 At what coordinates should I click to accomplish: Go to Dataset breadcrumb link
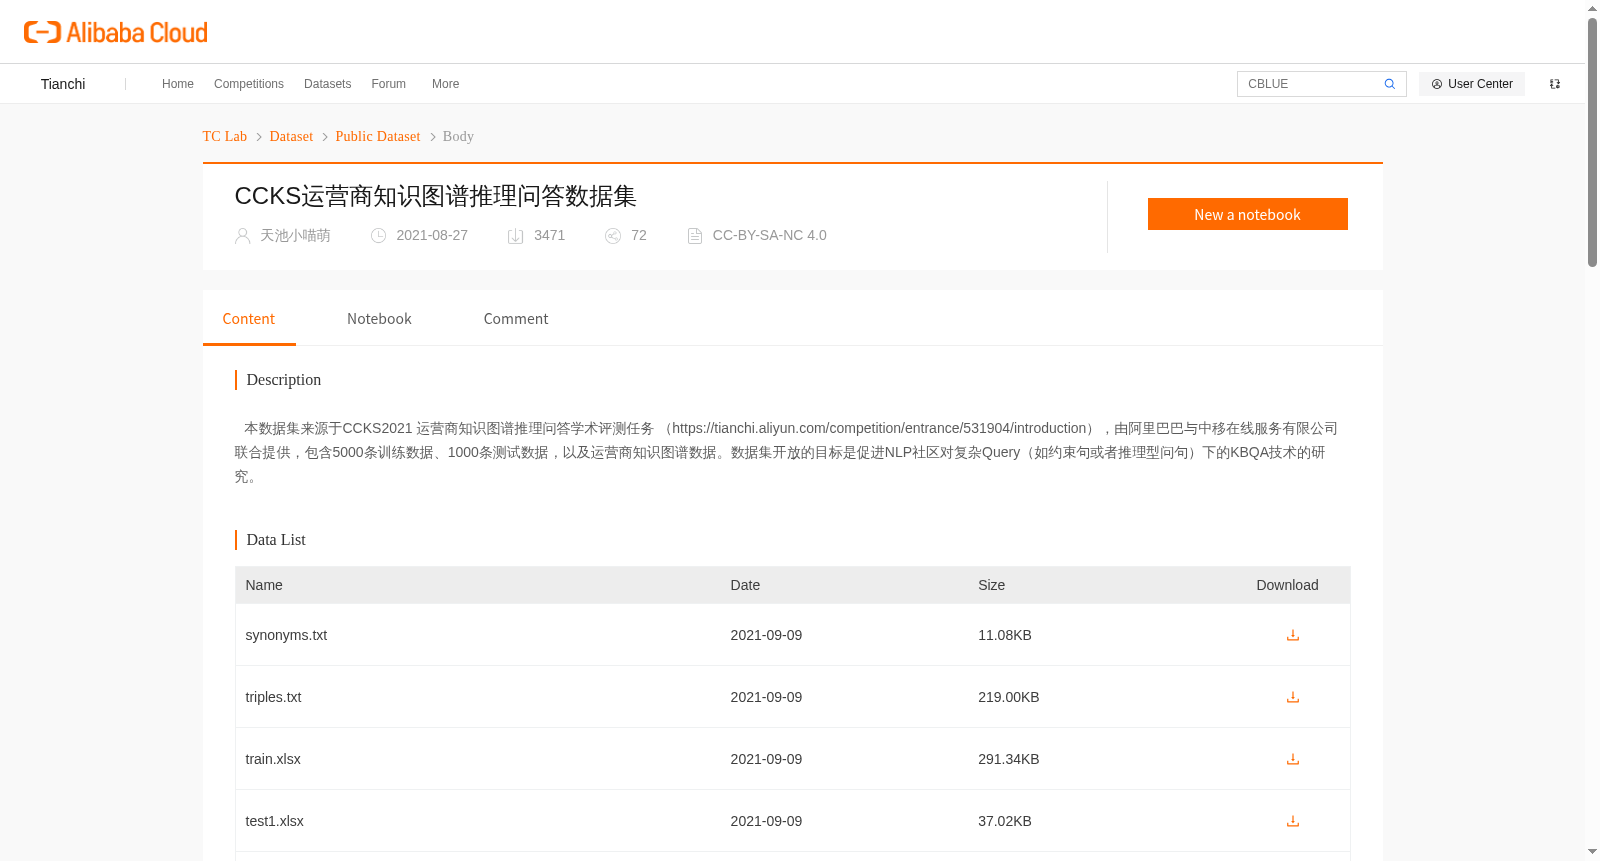291,136
